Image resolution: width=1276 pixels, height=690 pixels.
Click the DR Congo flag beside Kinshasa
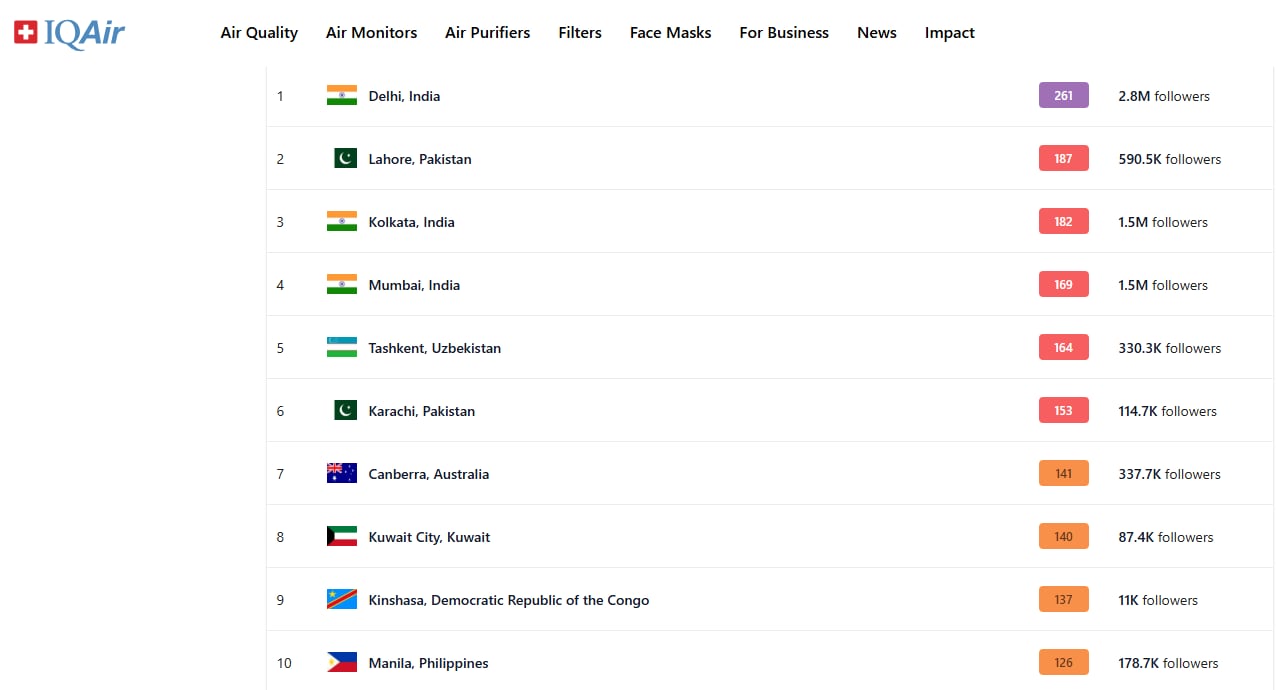[341, 600]
